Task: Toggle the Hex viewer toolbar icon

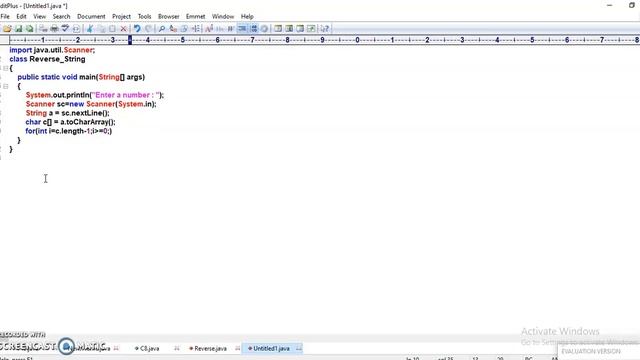Action: pyautogui.click(x=220, y=29)
